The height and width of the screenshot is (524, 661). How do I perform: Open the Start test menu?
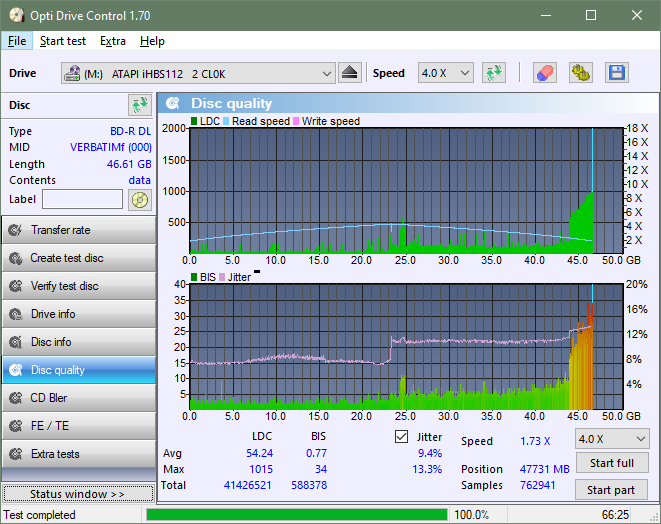click(x=63, y=41)
